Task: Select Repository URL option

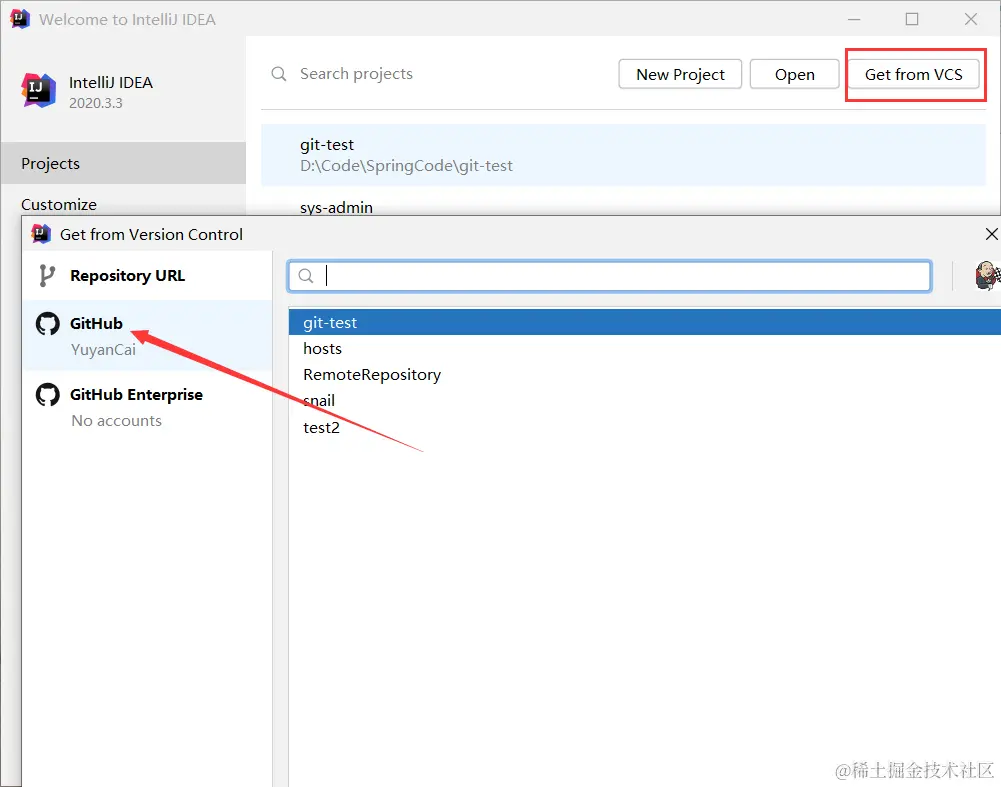Action: (x=147, y=276)
